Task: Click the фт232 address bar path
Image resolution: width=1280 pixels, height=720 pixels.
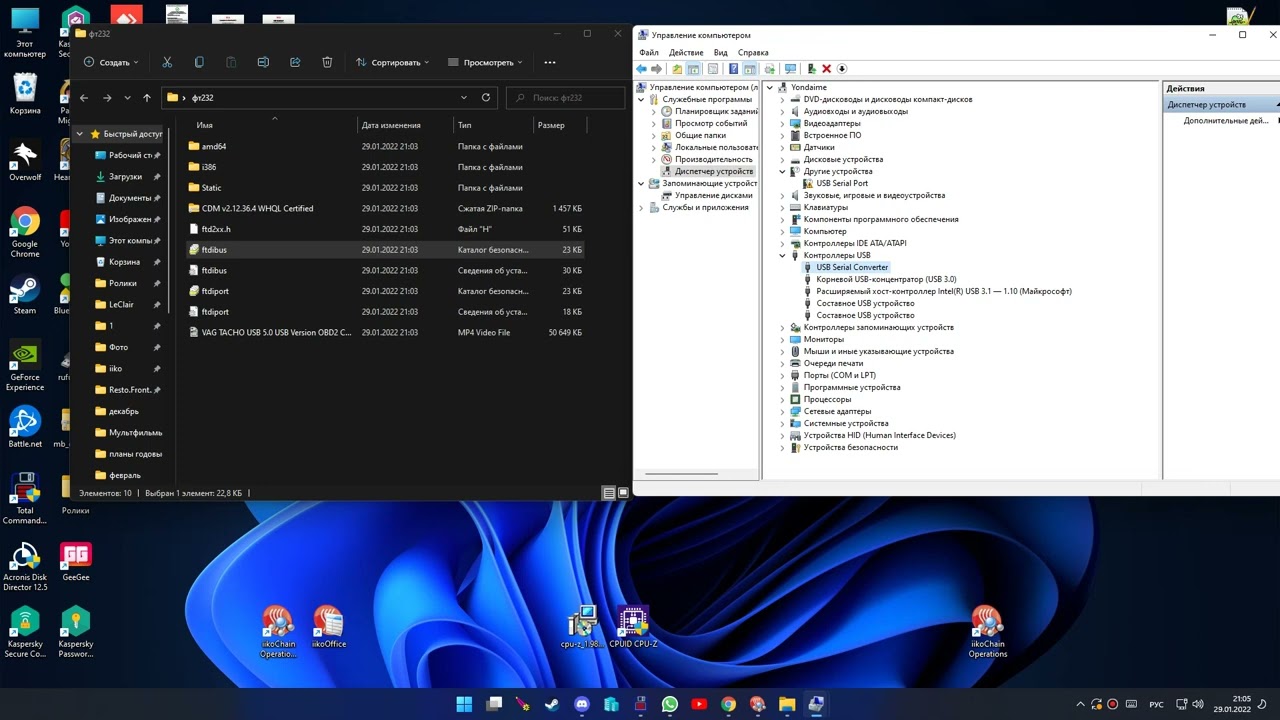Action: (202, 97)
